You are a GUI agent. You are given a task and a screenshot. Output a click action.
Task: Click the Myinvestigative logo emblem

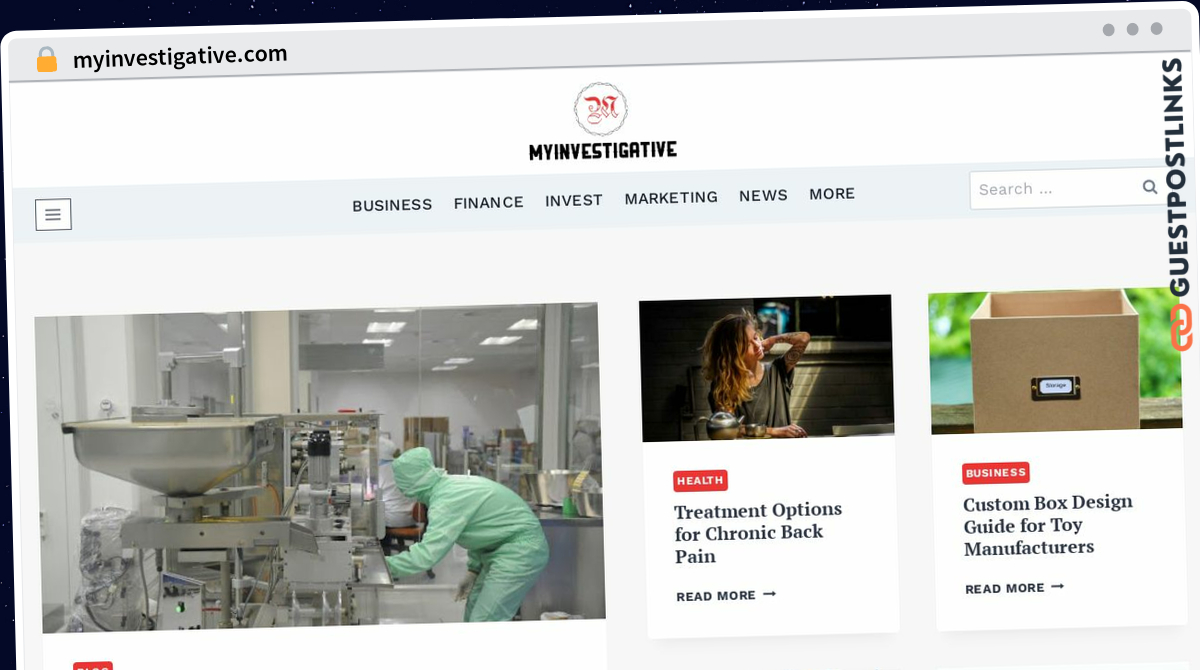(x=601, y=110)
